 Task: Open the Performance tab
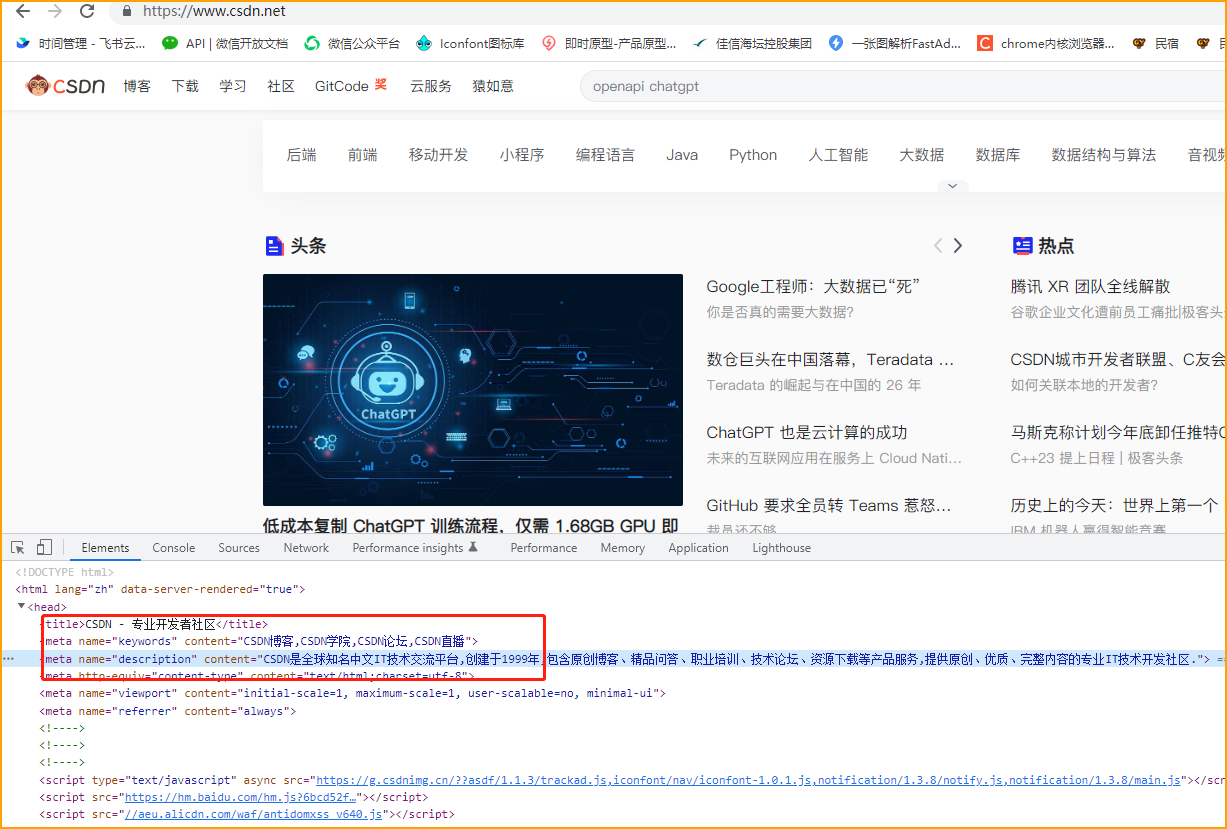tap(544, 548)
